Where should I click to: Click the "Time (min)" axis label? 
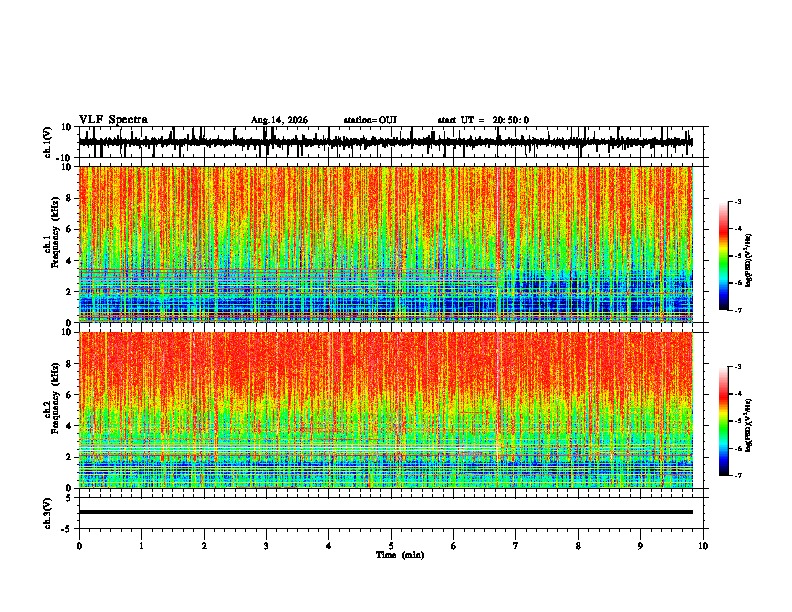pyautogui.click(x=400, y=555)
